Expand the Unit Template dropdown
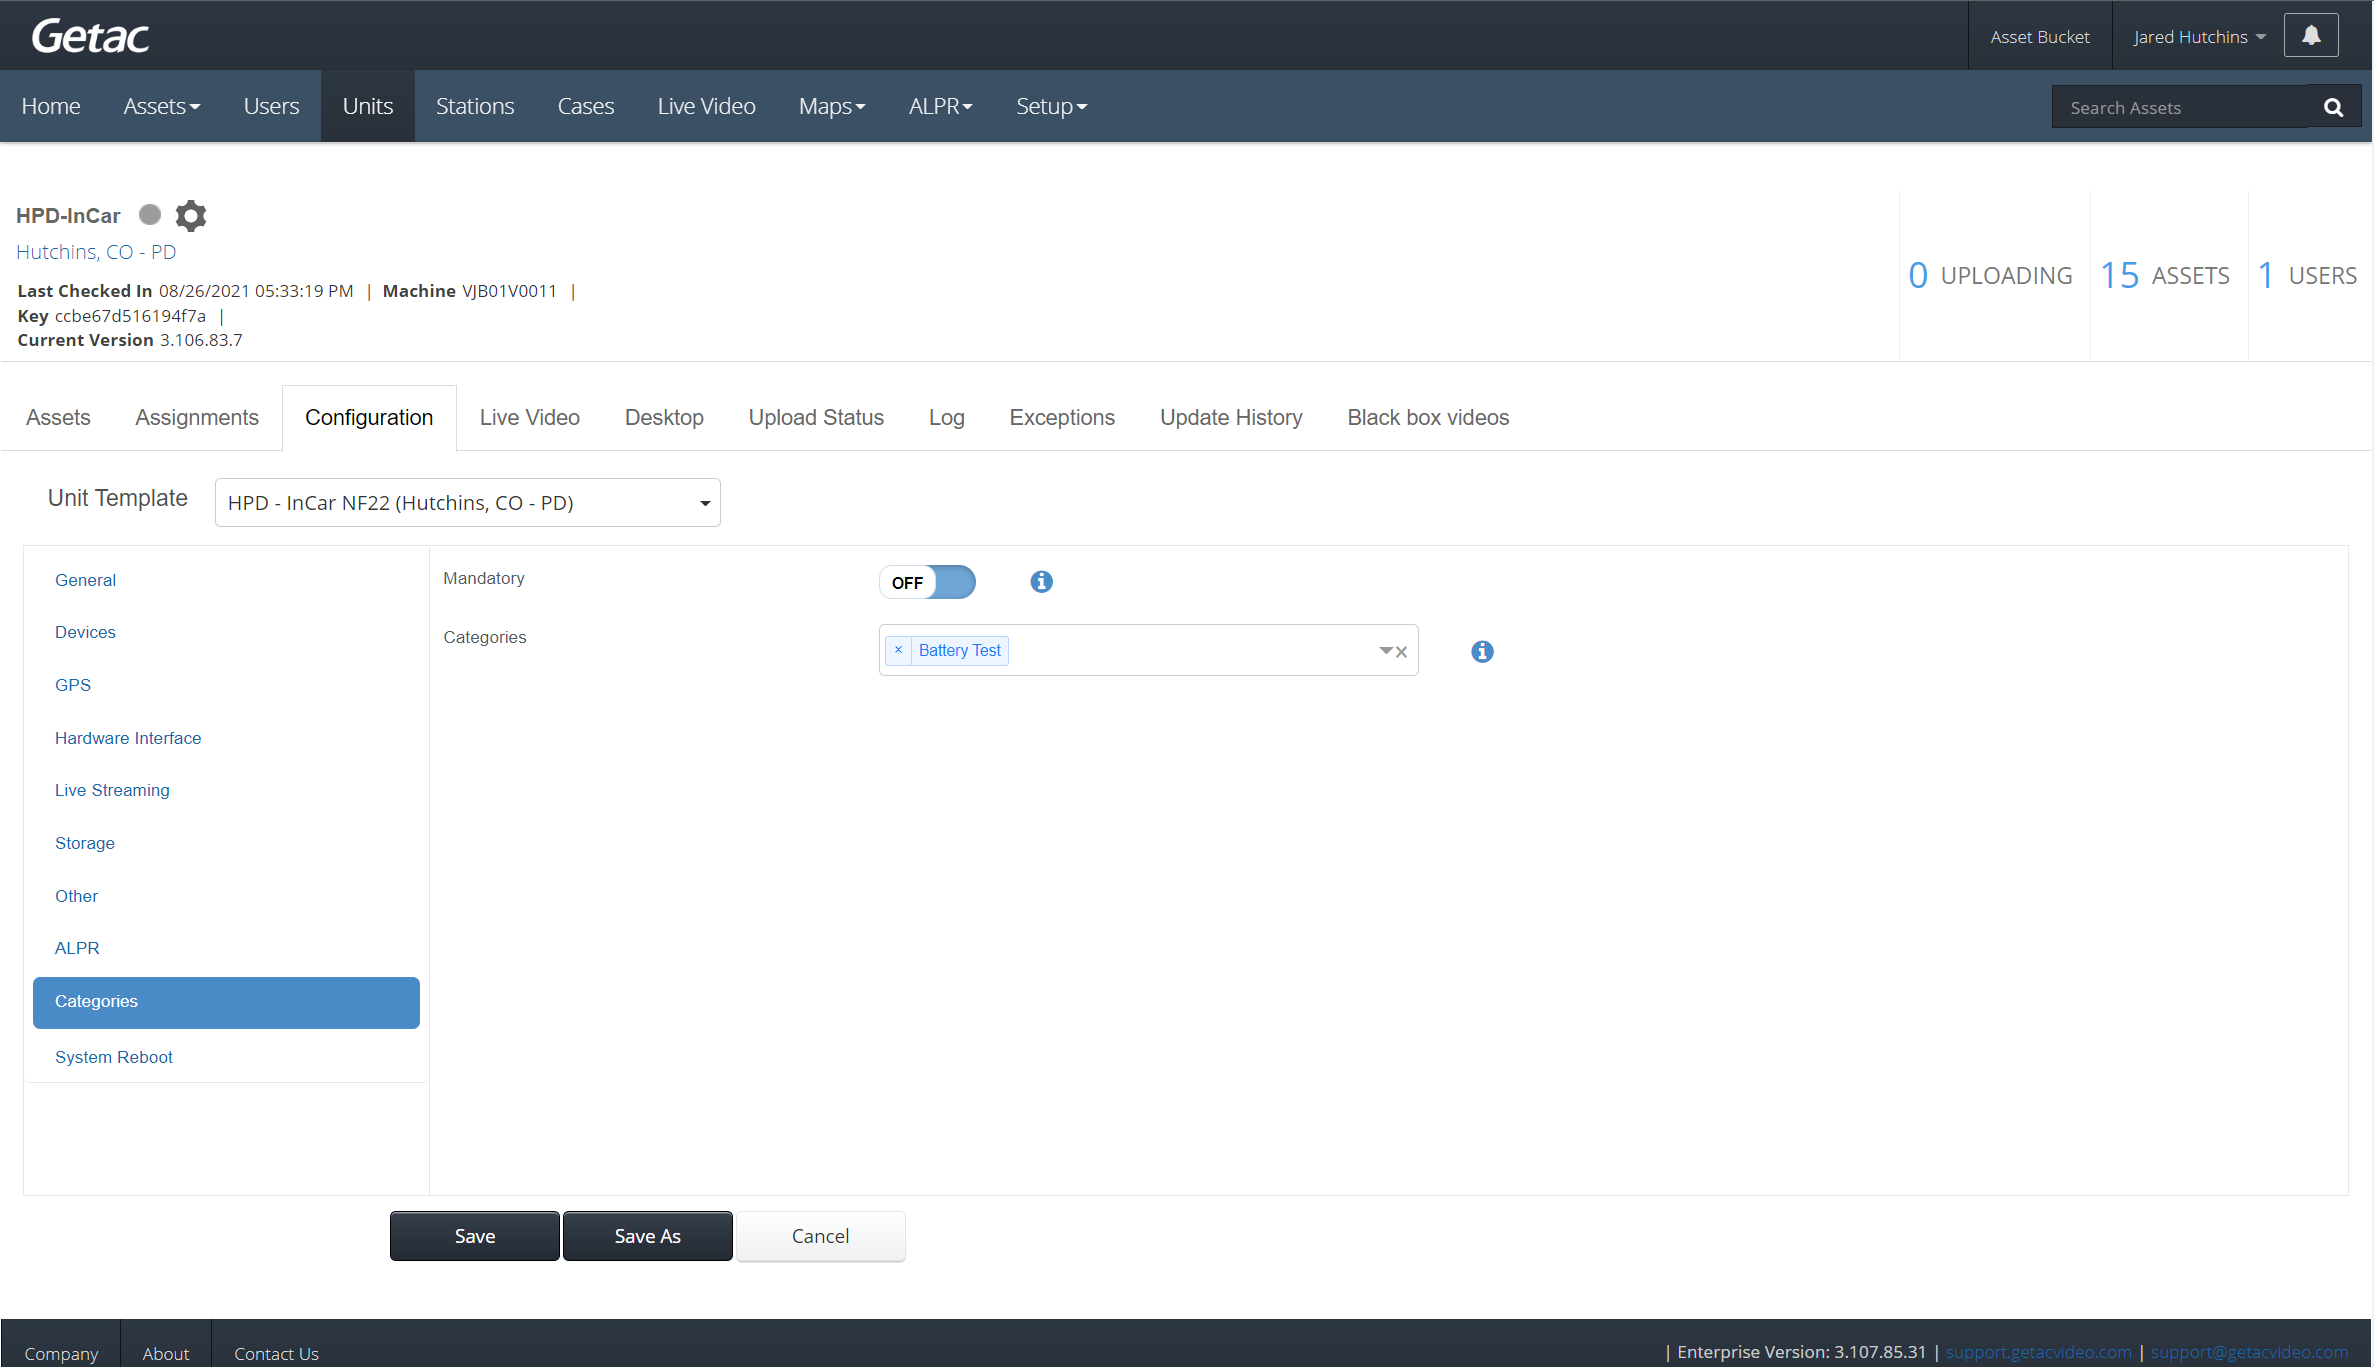 pyautogui.click(x=467, y=502)
